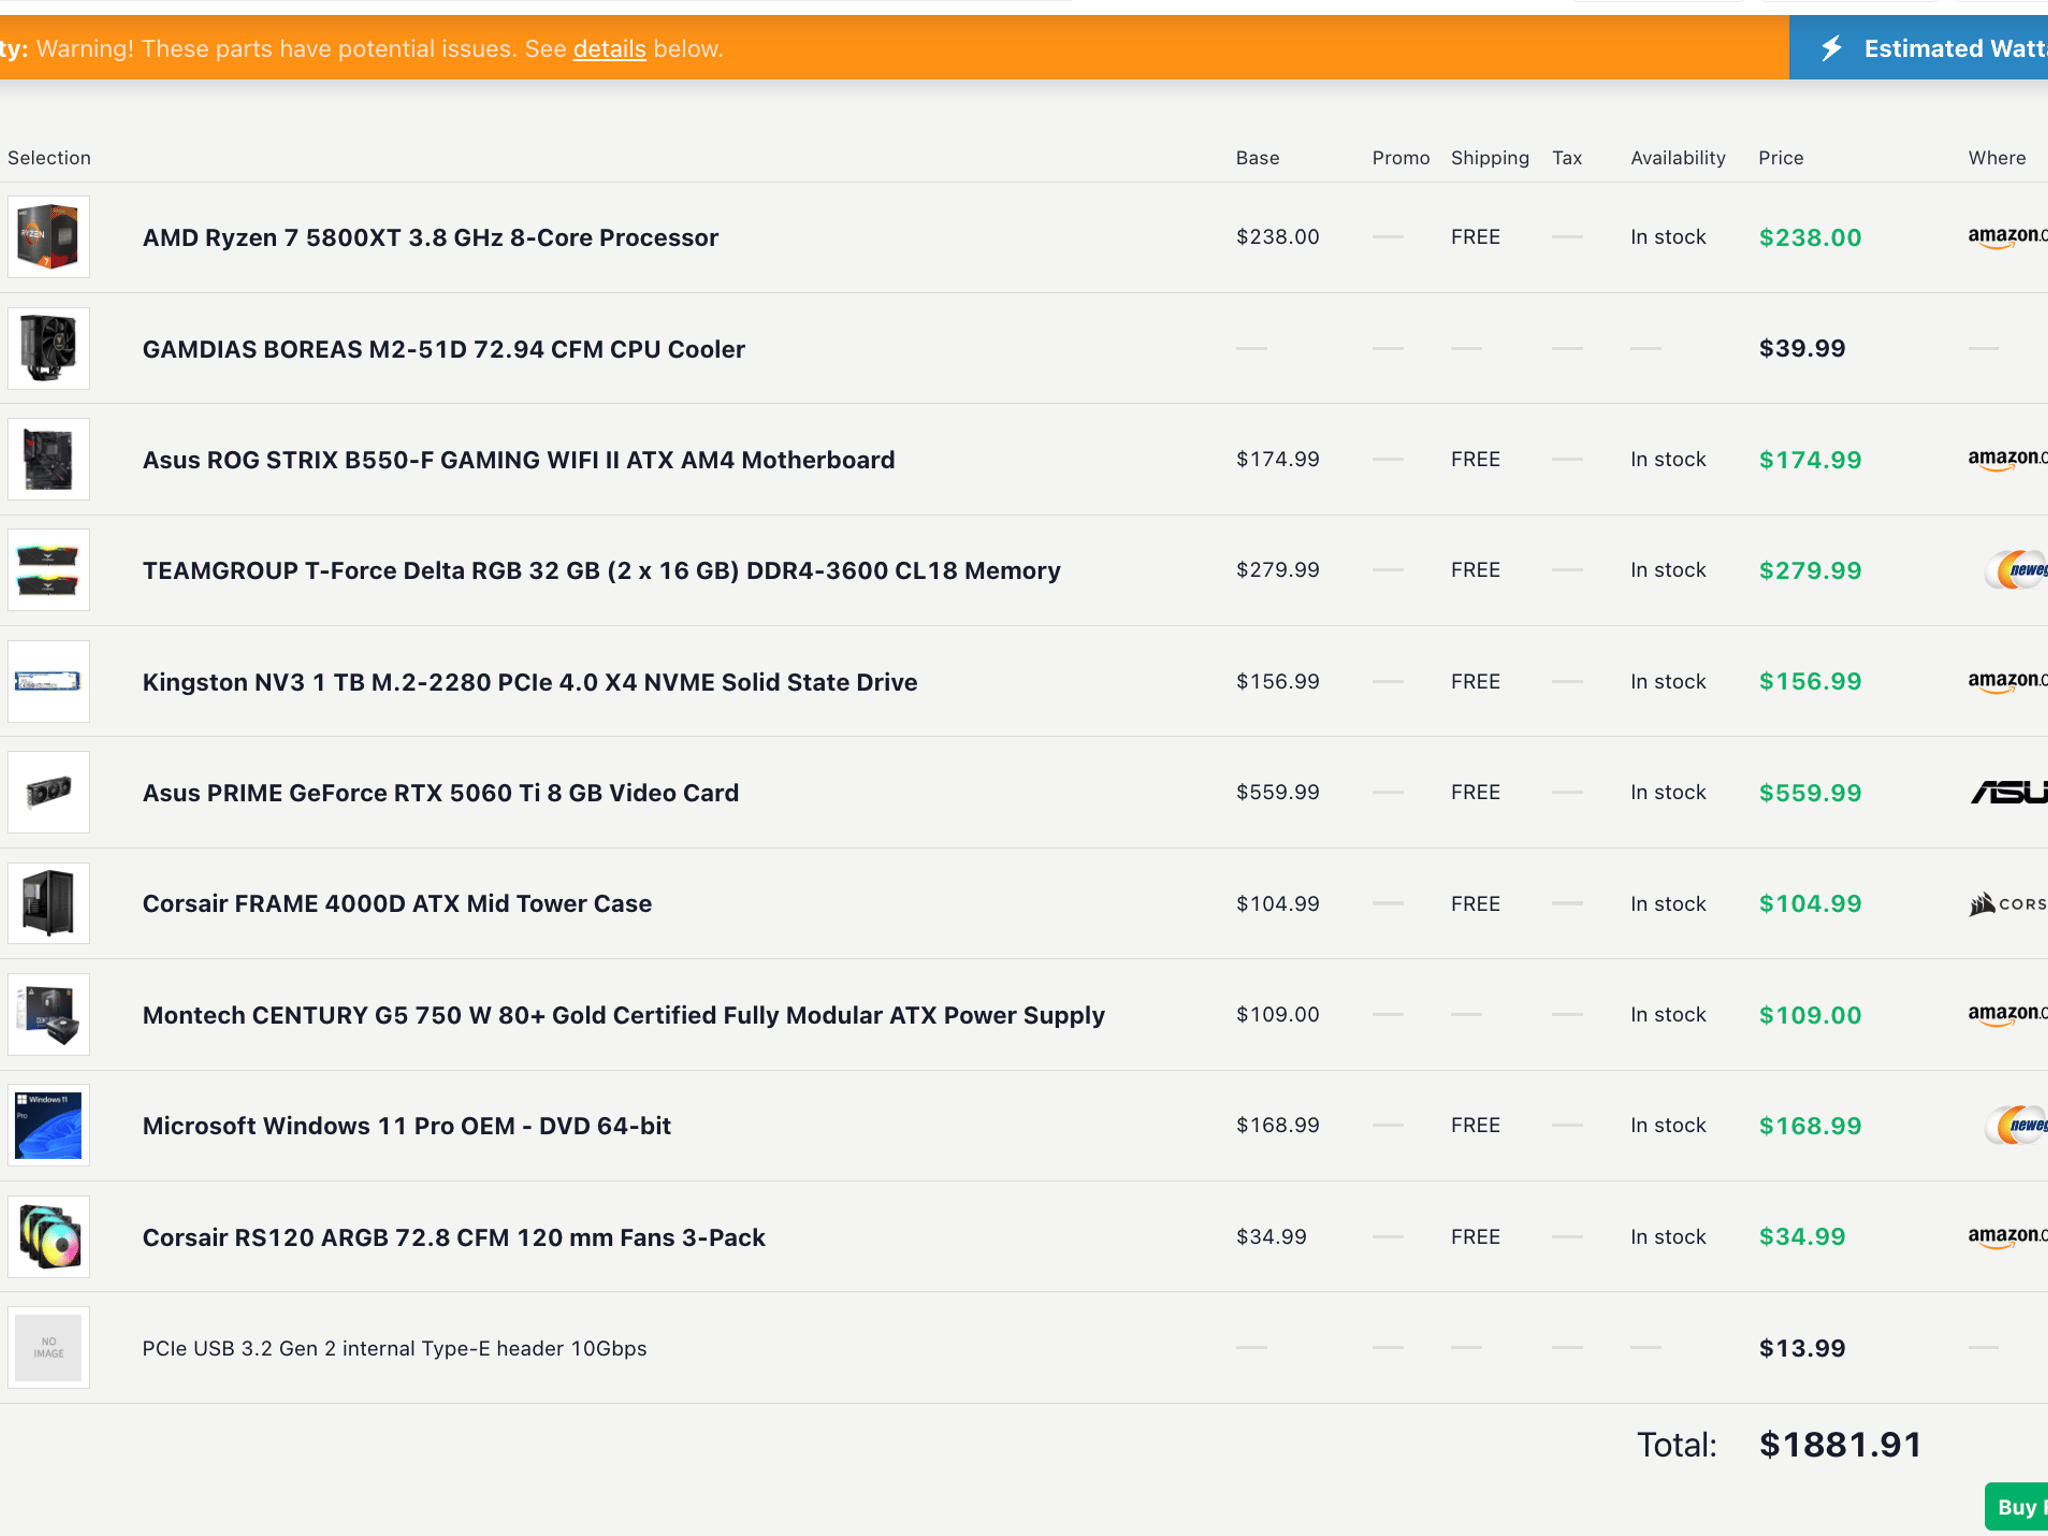
Task: Click Amazon logo in ROG STRIX motherboard row
Action: [x=2007, y=459]
